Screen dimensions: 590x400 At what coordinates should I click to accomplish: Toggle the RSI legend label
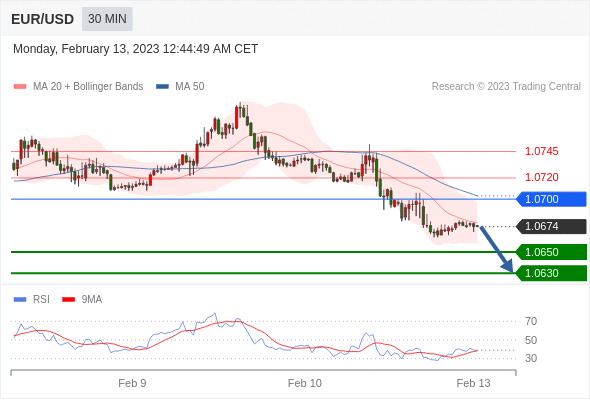point(41,300)
